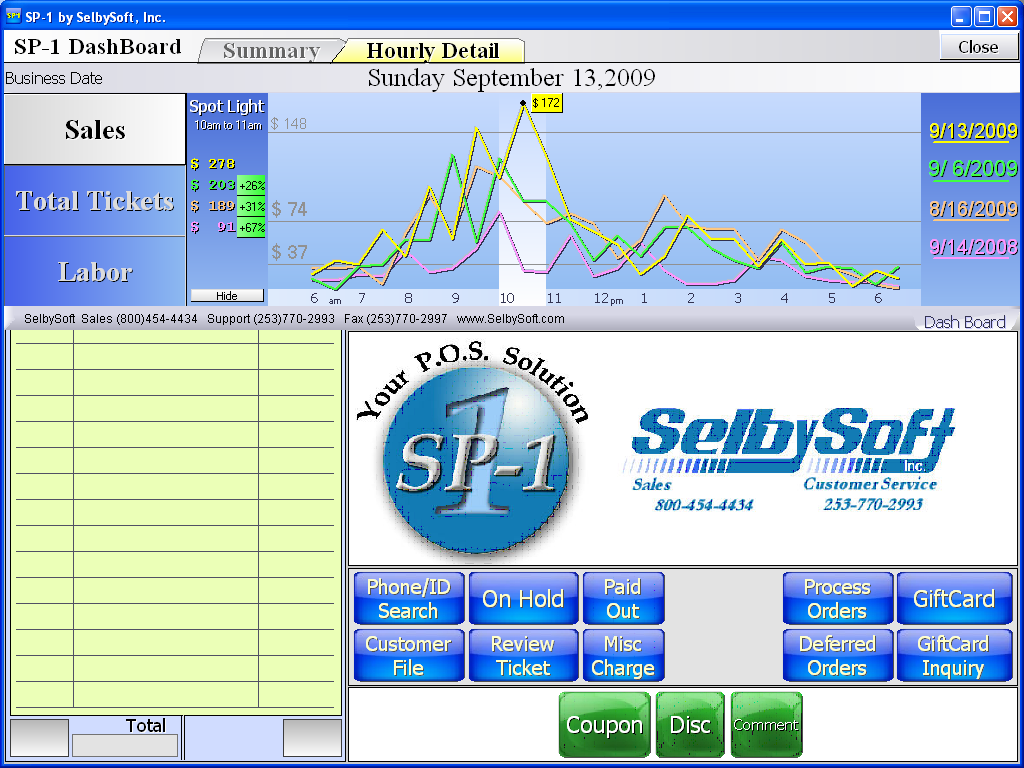Click the www.SelbySoft.com address in the info bar
This screenshot has width=1024, height=768.
point(511,319)
